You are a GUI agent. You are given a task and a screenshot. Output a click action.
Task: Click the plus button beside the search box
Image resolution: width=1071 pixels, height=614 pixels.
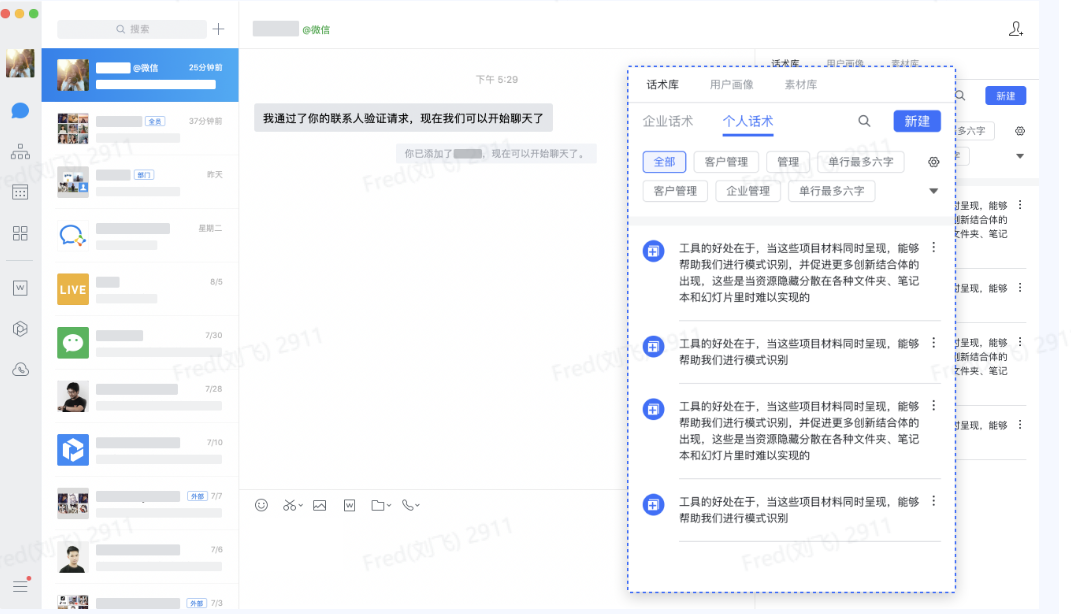[x=218, y=29]
